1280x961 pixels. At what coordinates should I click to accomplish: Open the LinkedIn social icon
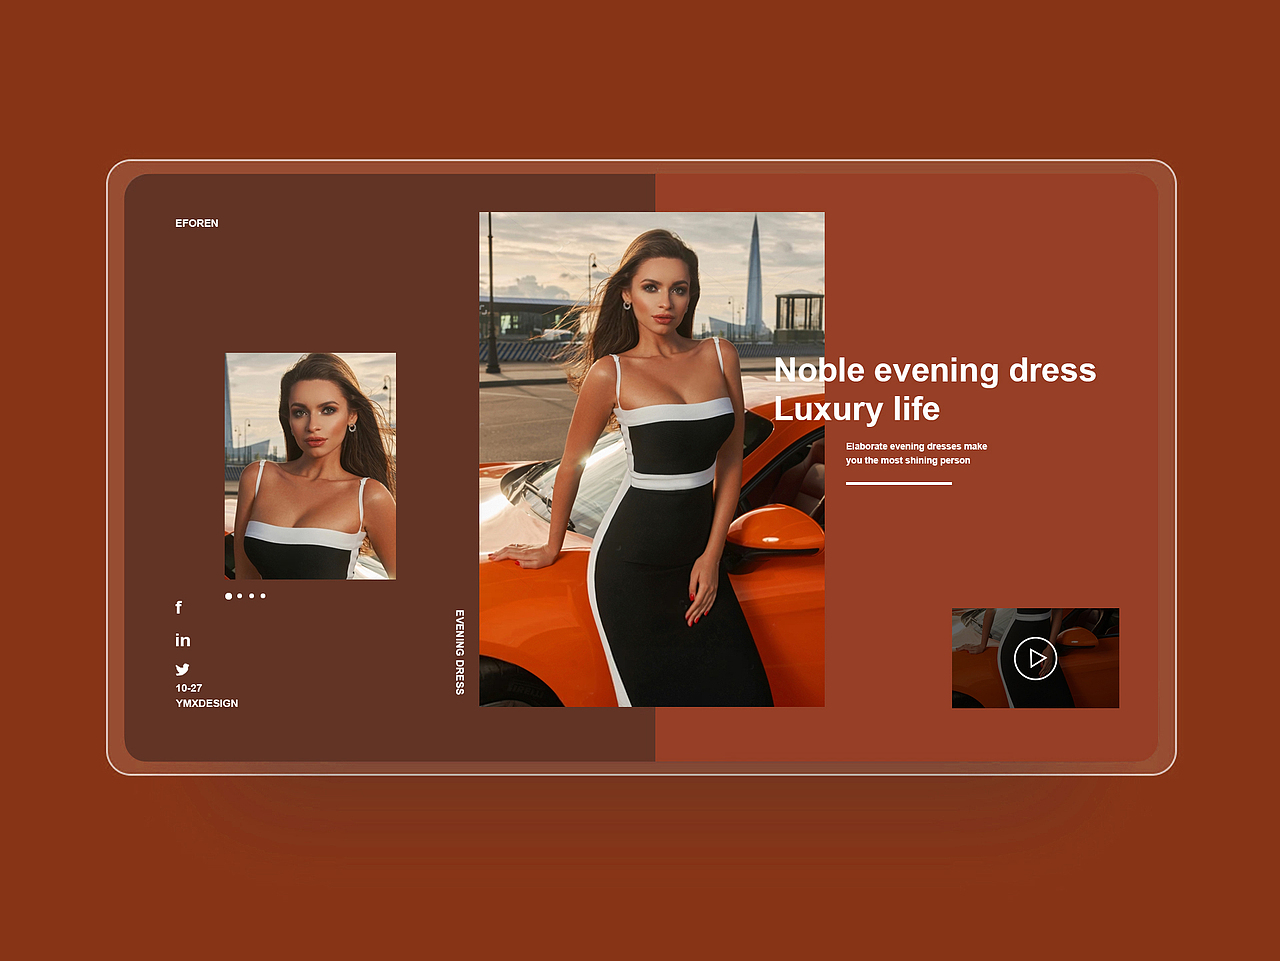click(x=183, y=640)
